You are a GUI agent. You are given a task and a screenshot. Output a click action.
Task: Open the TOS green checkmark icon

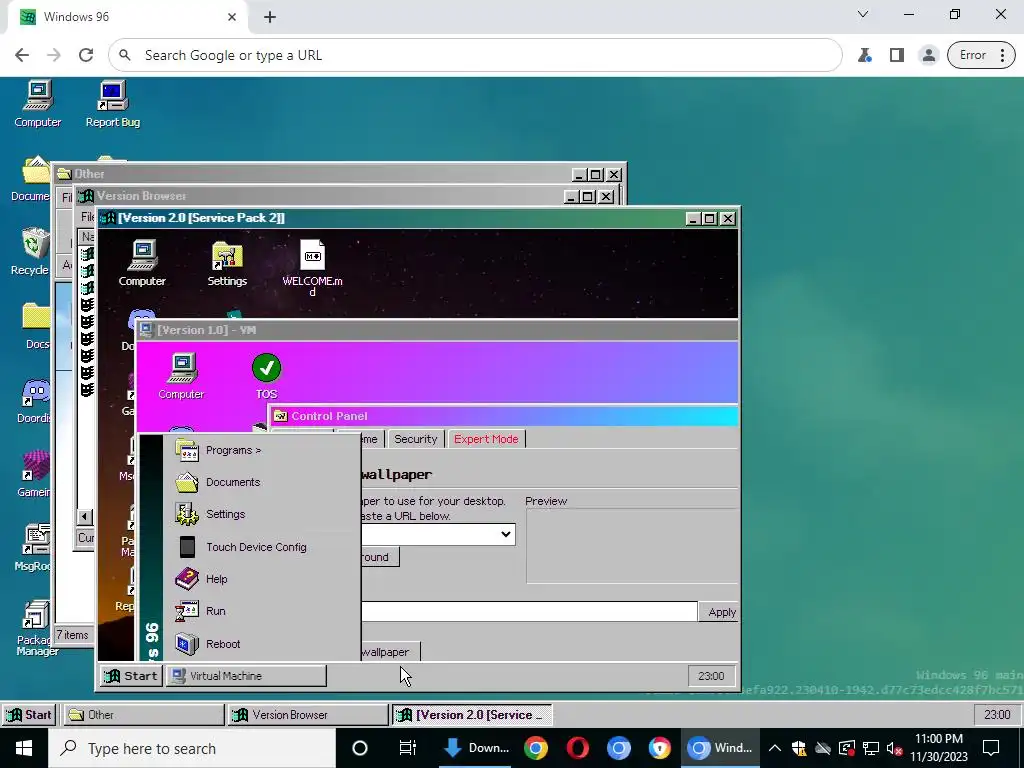coord(266,376)
